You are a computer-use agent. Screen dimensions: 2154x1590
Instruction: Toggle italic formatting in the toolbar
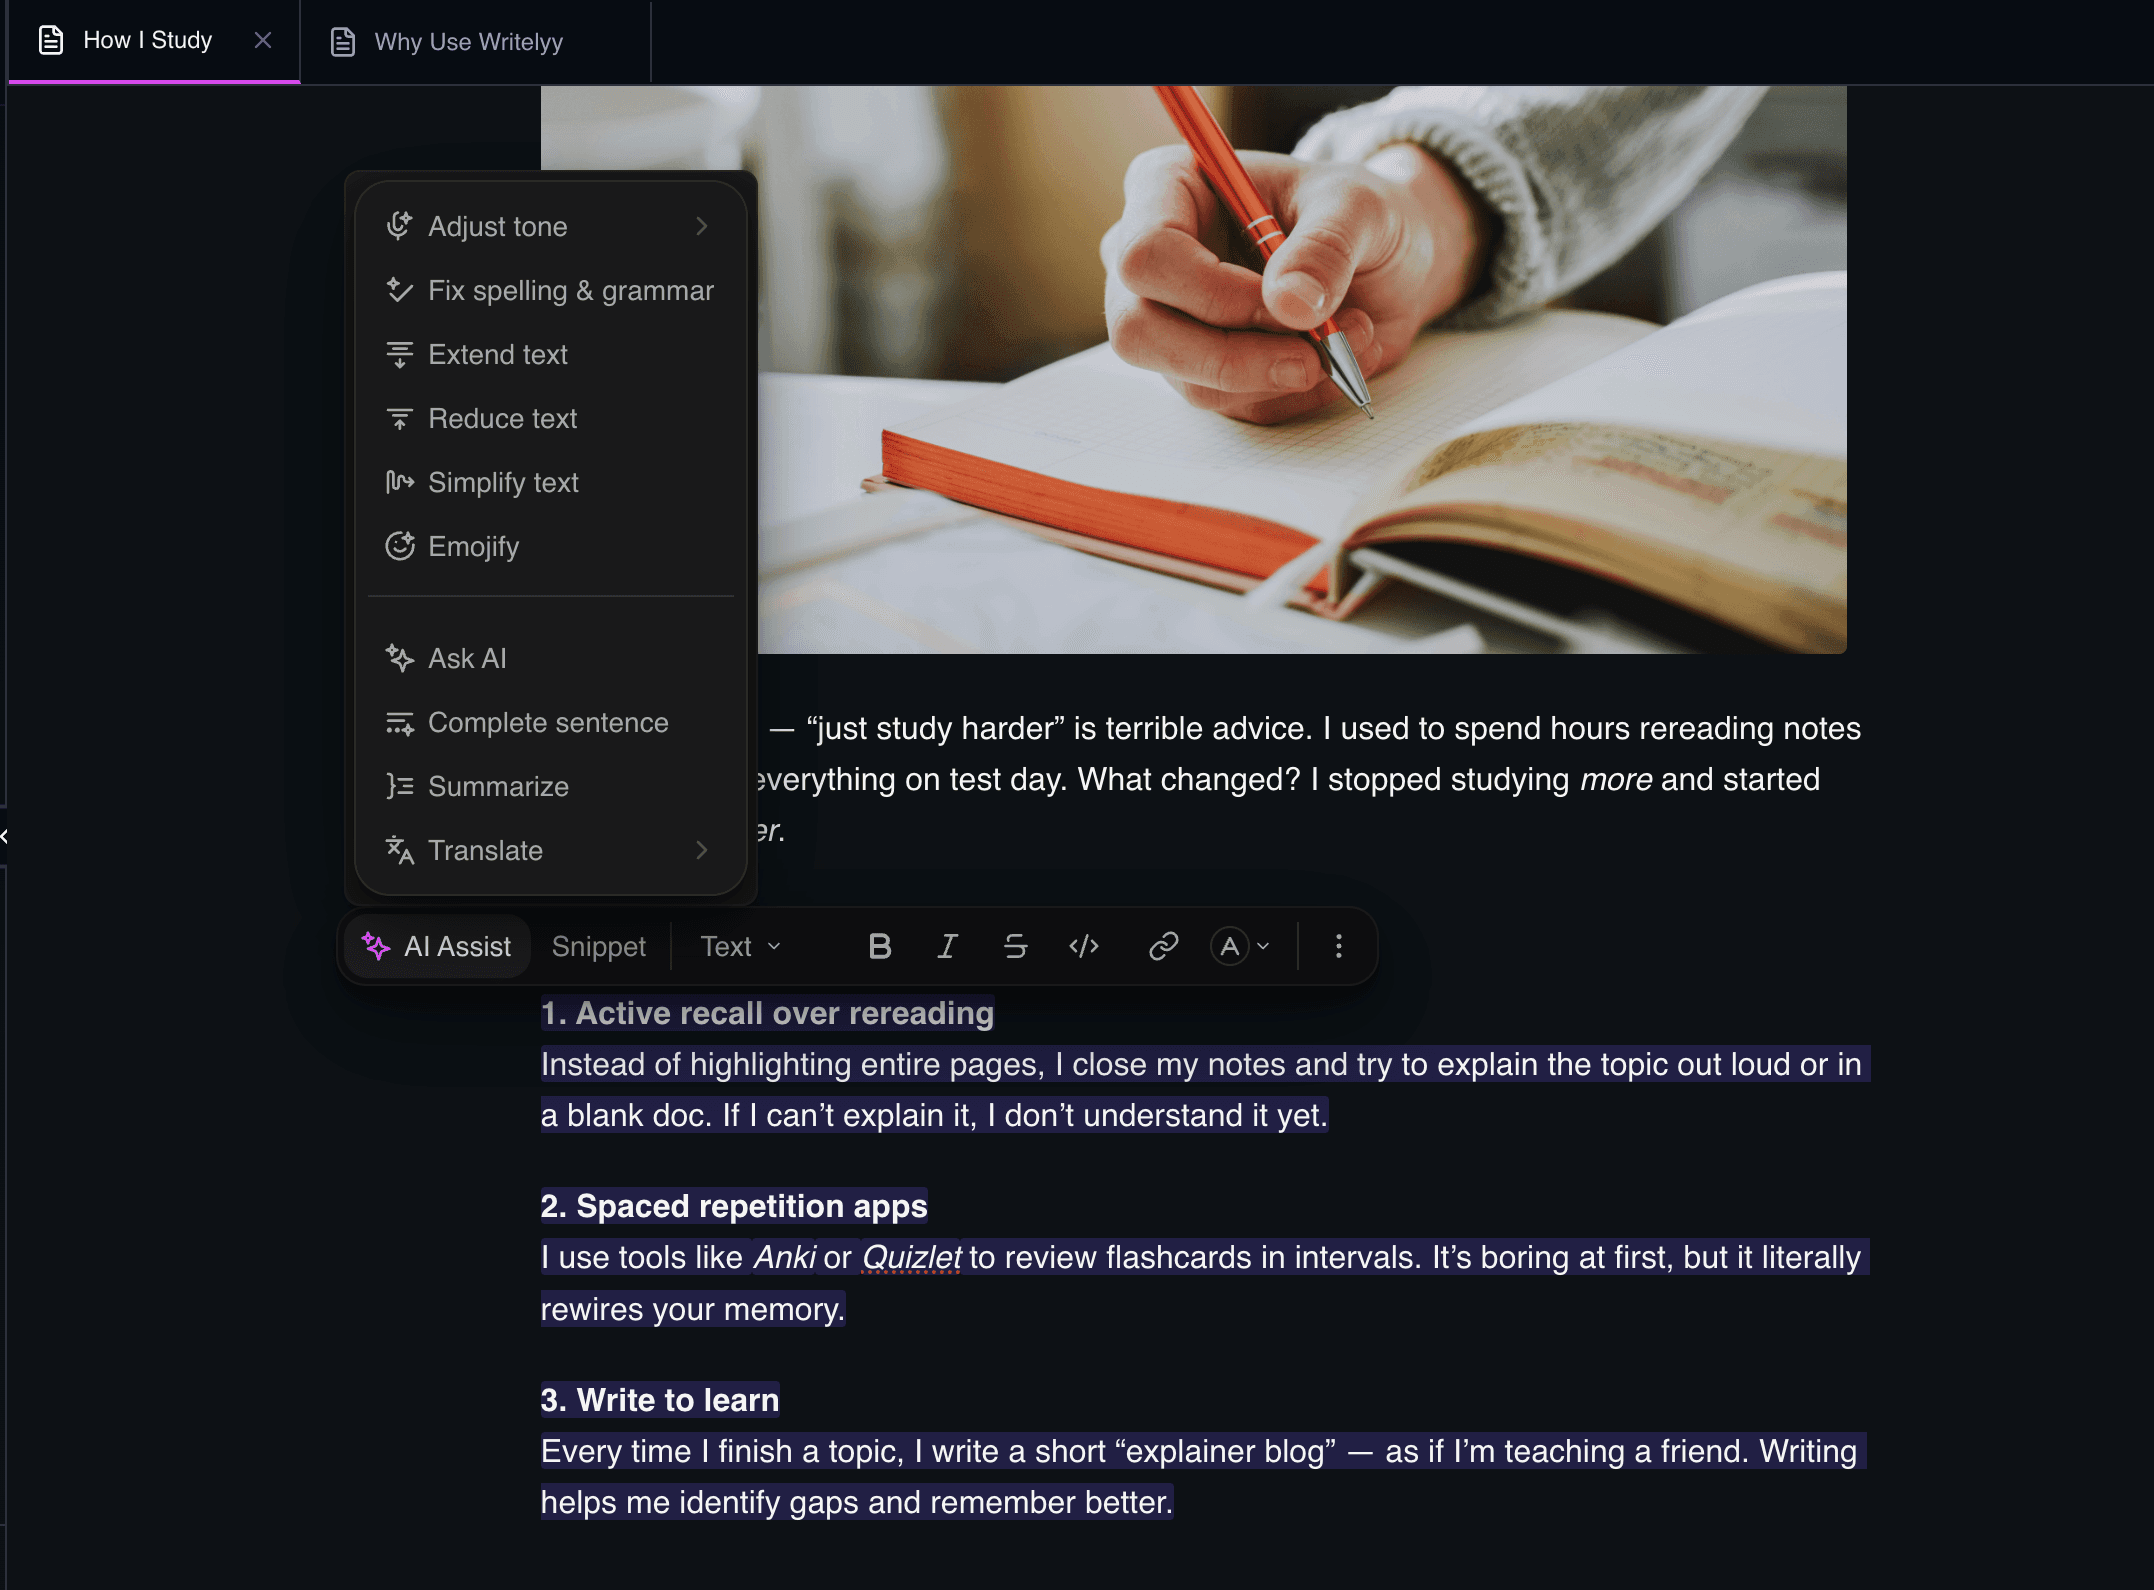947,946
